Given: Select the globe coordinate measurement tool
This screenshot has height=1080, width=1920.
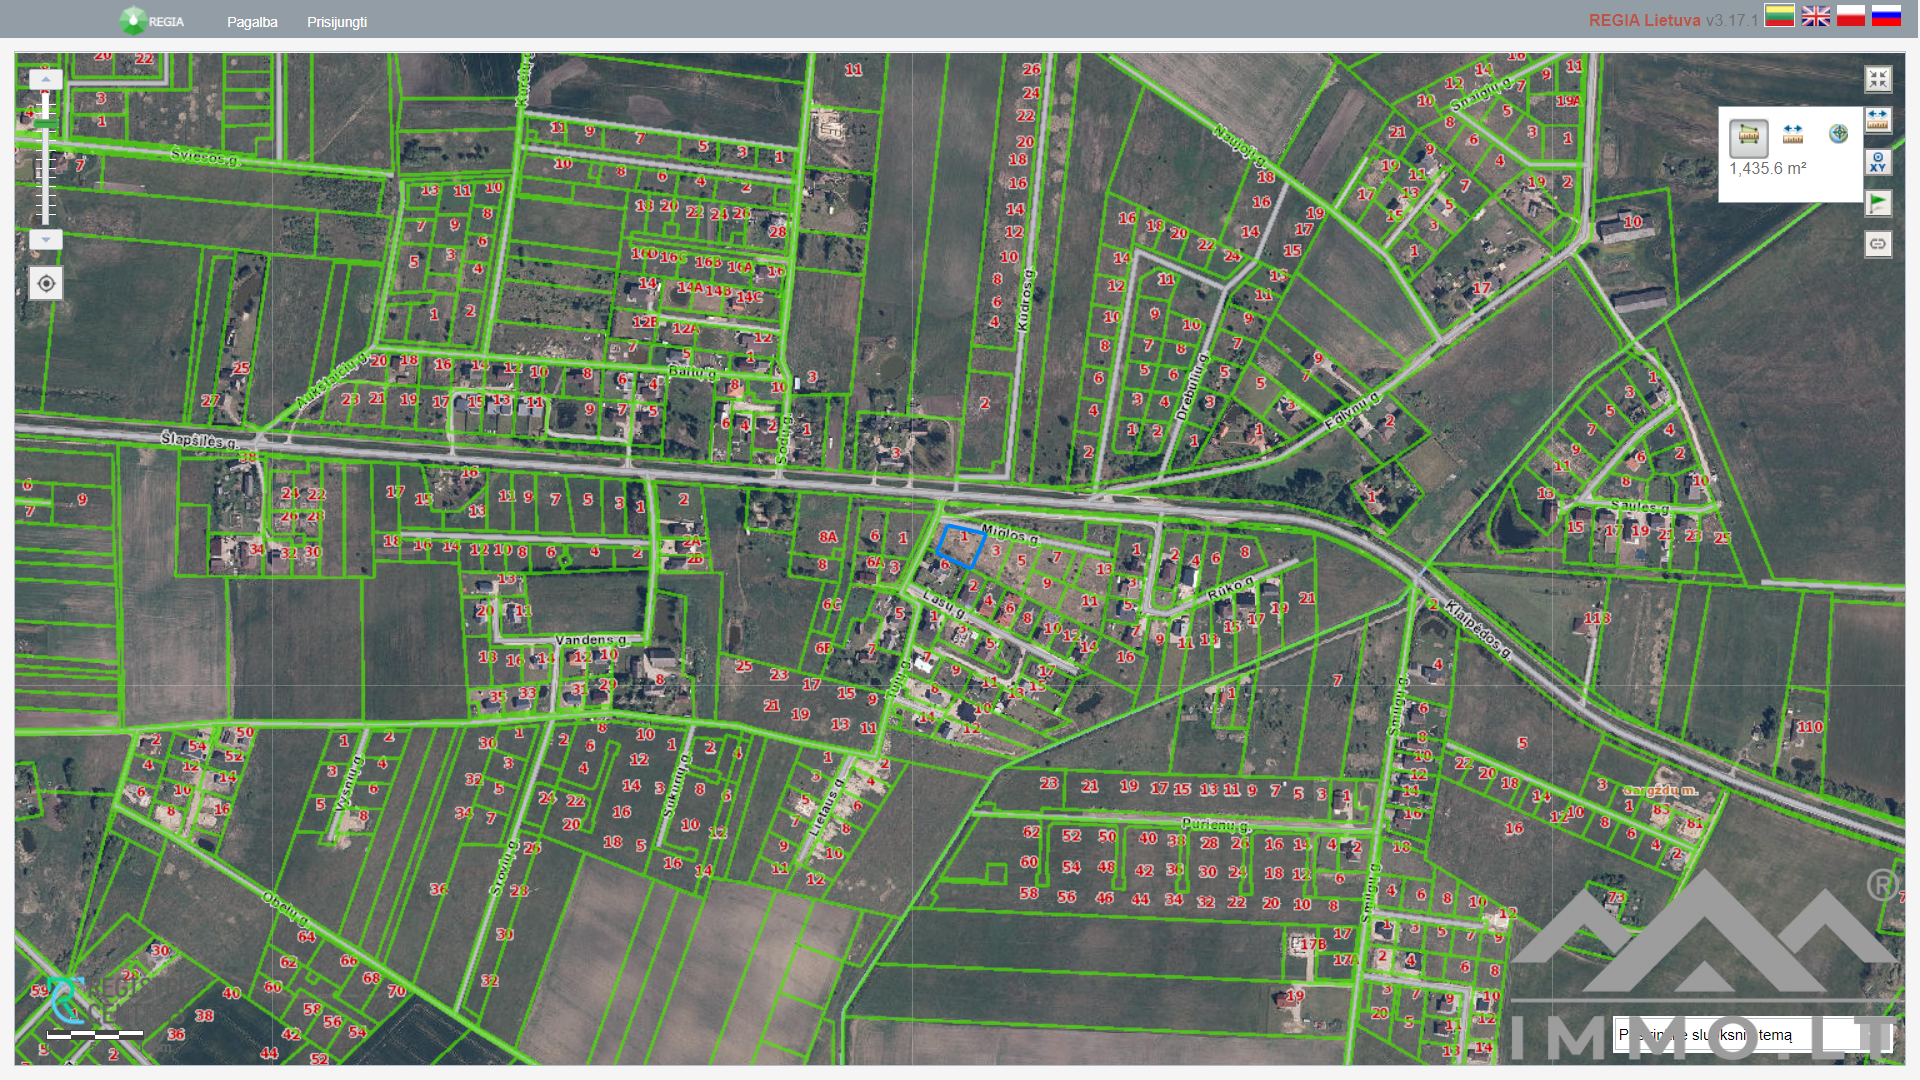Looking at the screenshot, I should 1838,134.
